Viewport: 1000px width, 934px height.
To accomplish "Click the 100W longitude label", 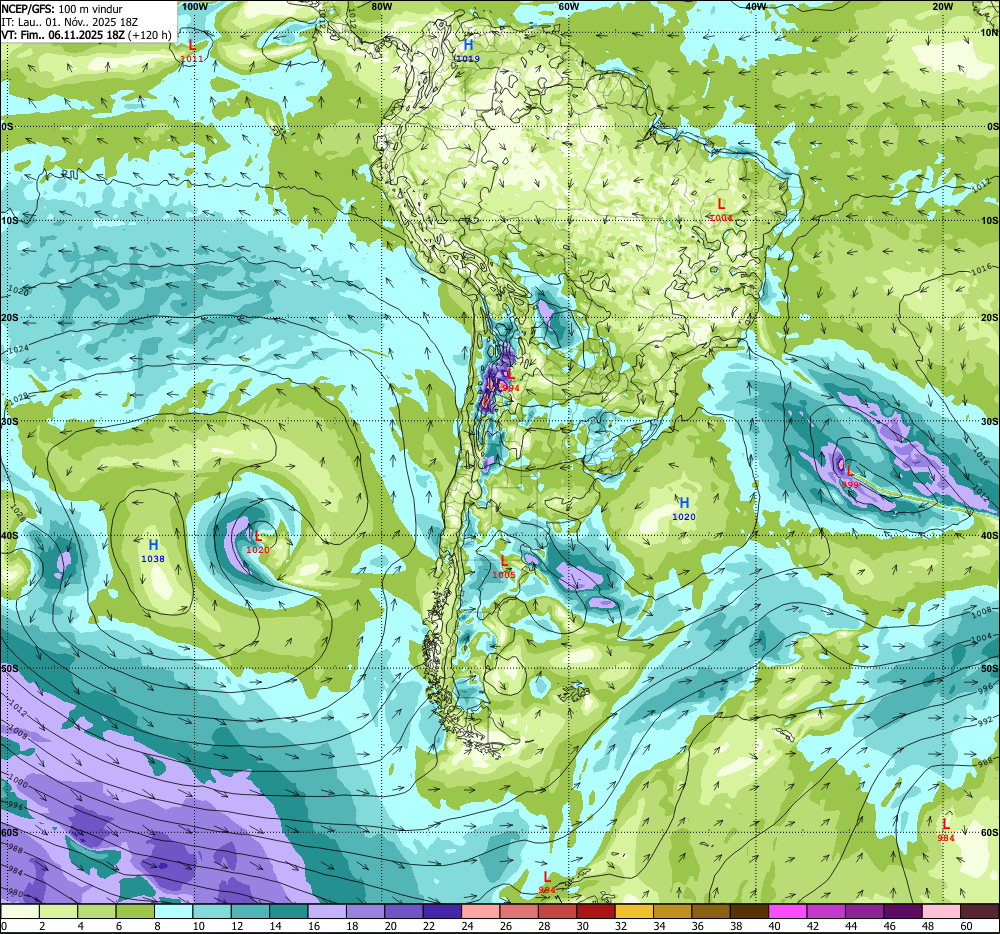I will tap(195, 6).
